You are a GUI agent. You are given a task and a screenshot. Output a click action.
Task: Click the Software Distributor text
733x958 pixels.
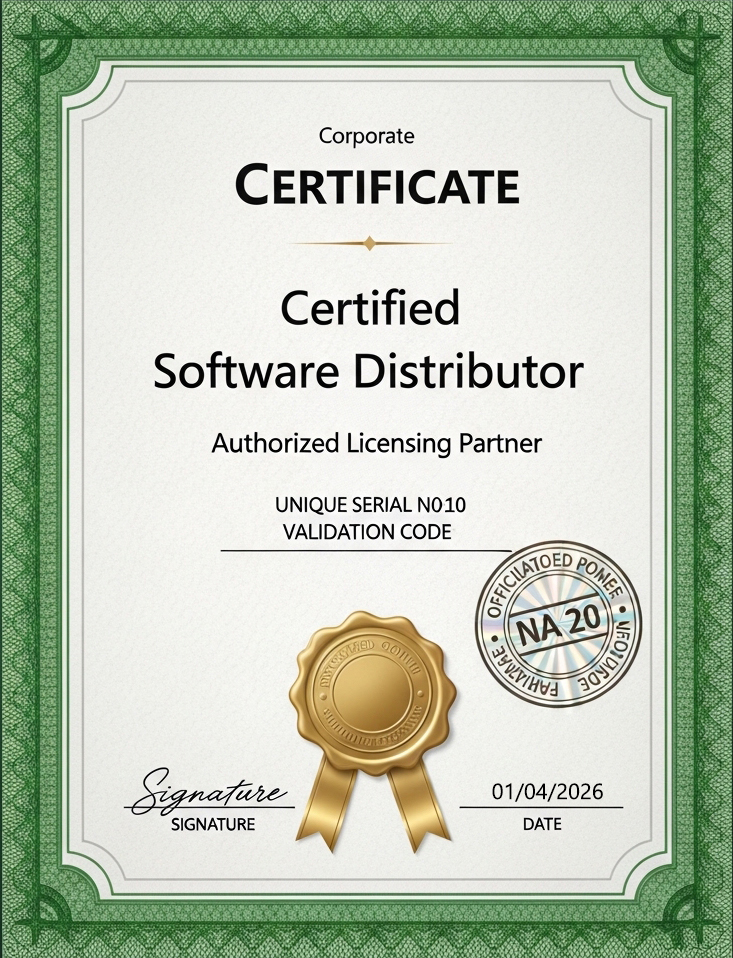tap(367, 372)
